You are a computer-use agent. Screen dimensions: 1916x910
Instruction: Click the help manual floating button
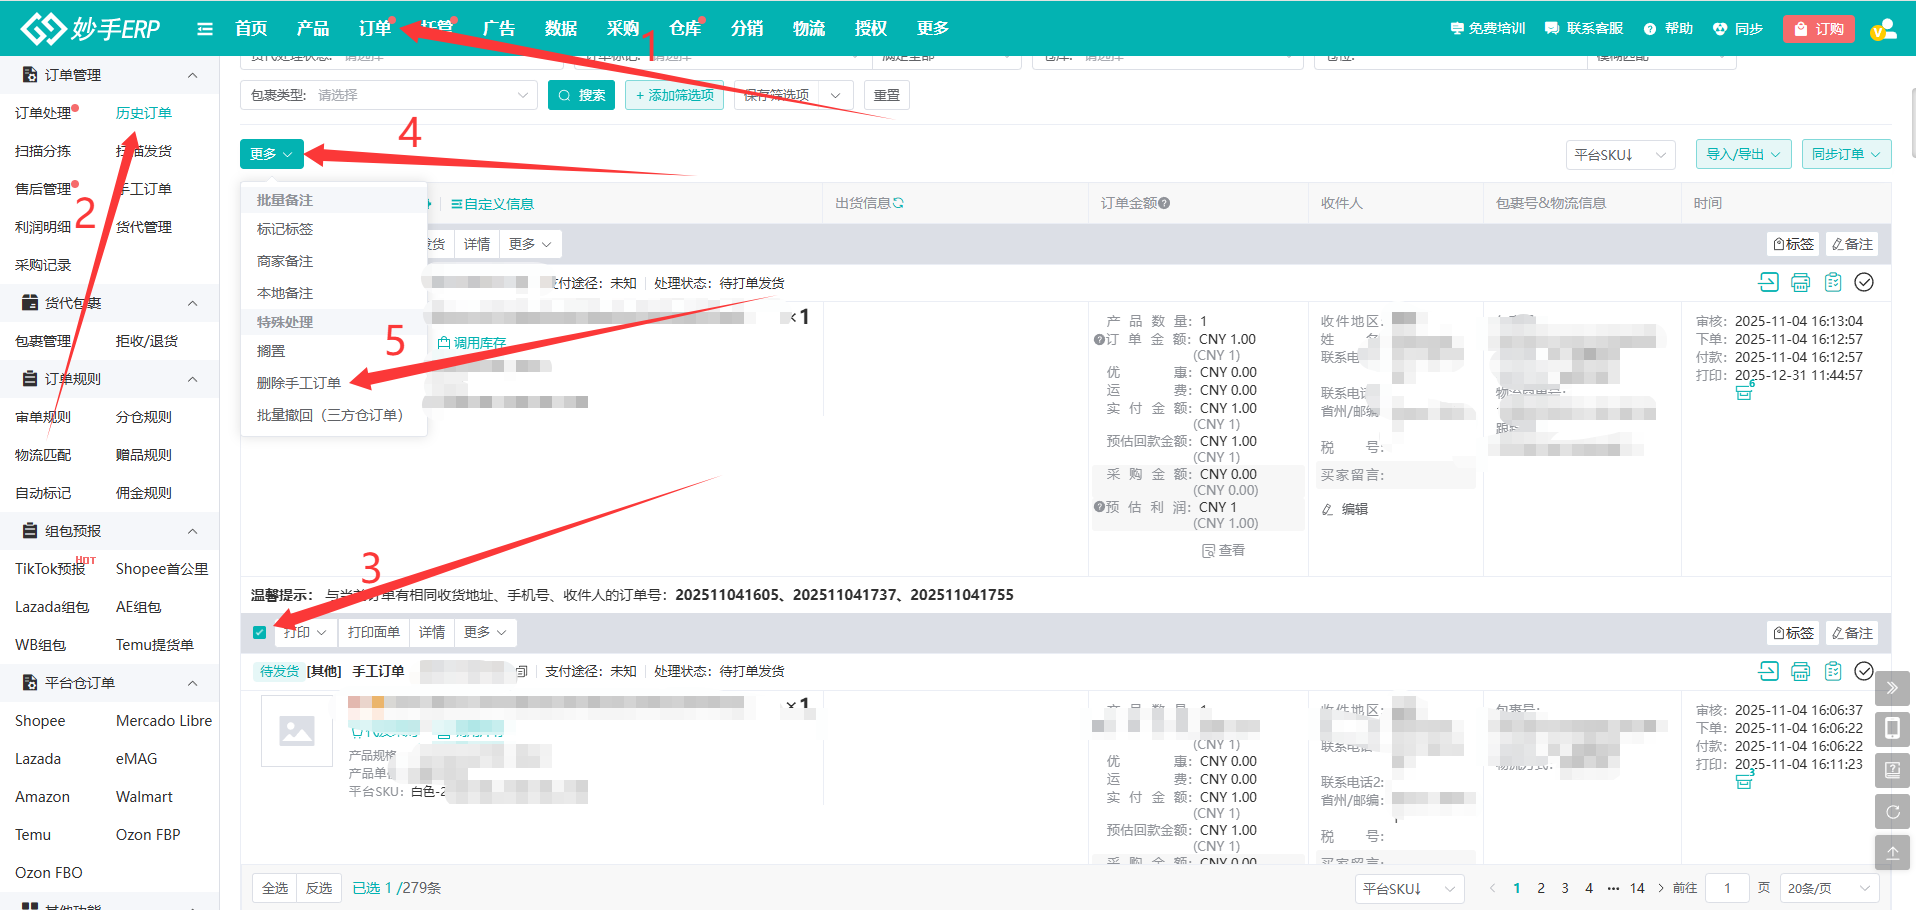1892,770
